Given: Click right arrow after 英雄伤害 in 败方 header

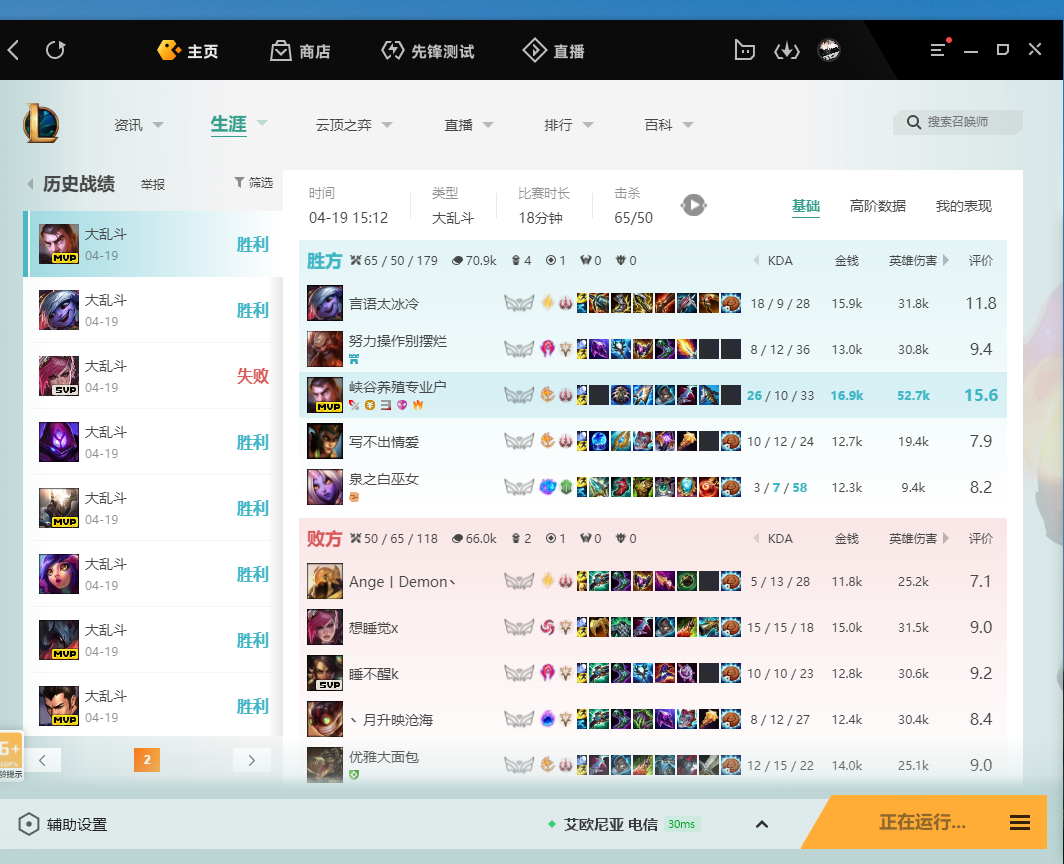Looking at the screenshot, I should pos(945,539).
